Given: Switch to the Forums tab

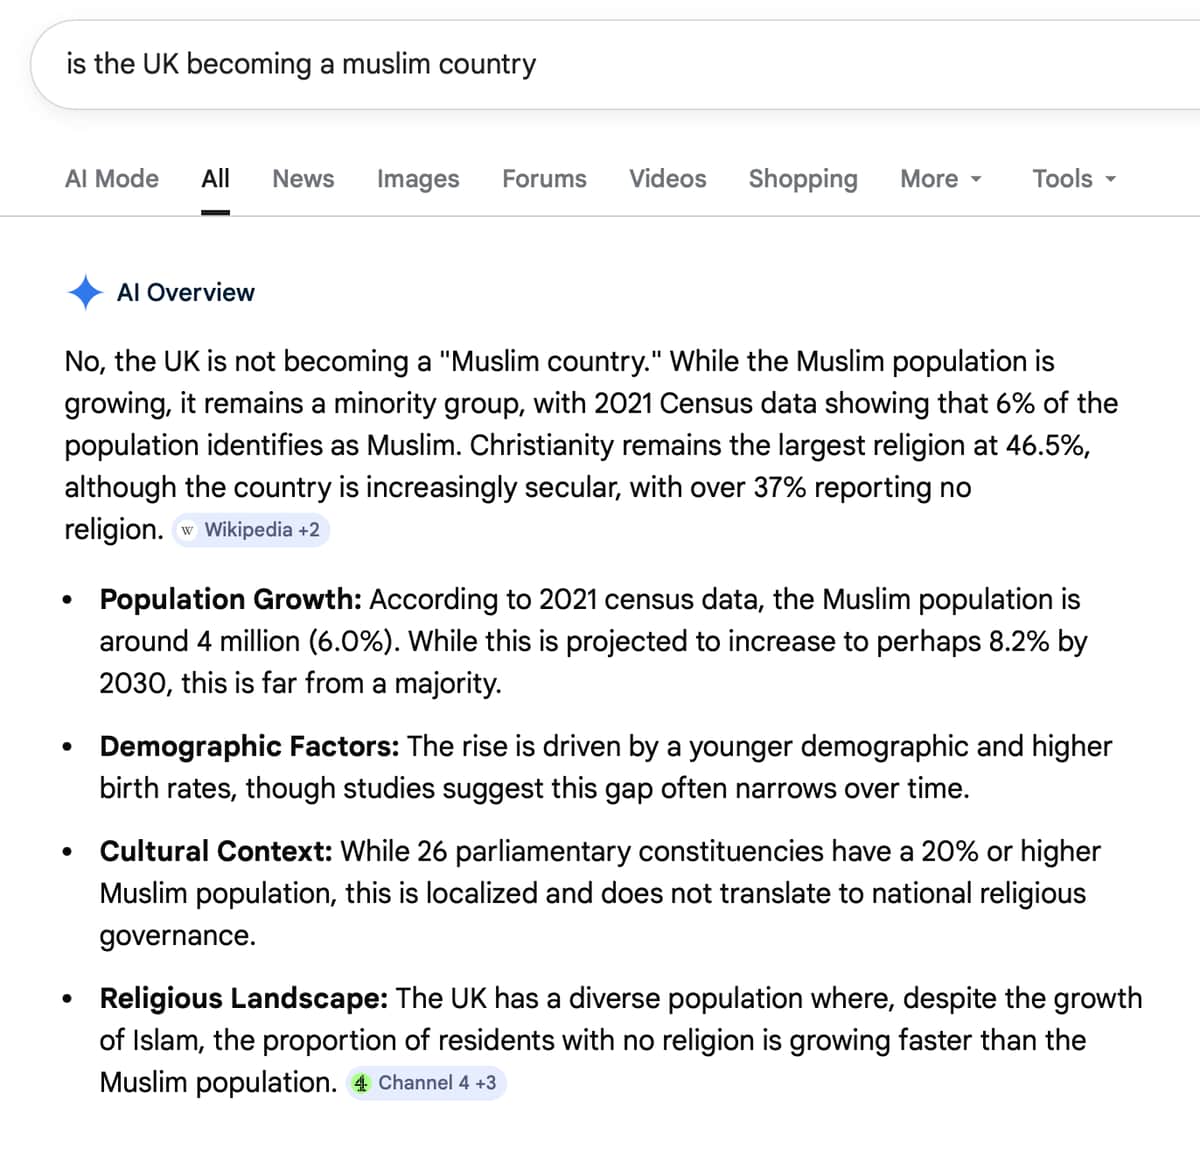Looking at the screenshot, I should pyautogui.click(x=544, y=179).
